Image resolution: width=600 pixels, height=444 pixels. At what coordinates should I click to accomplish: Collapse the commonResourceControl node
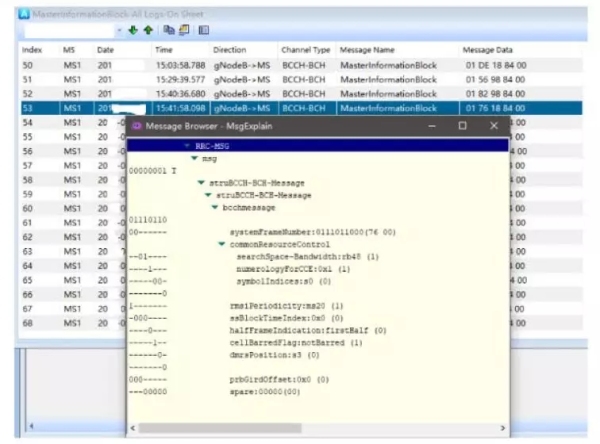(x=221, y=244)
